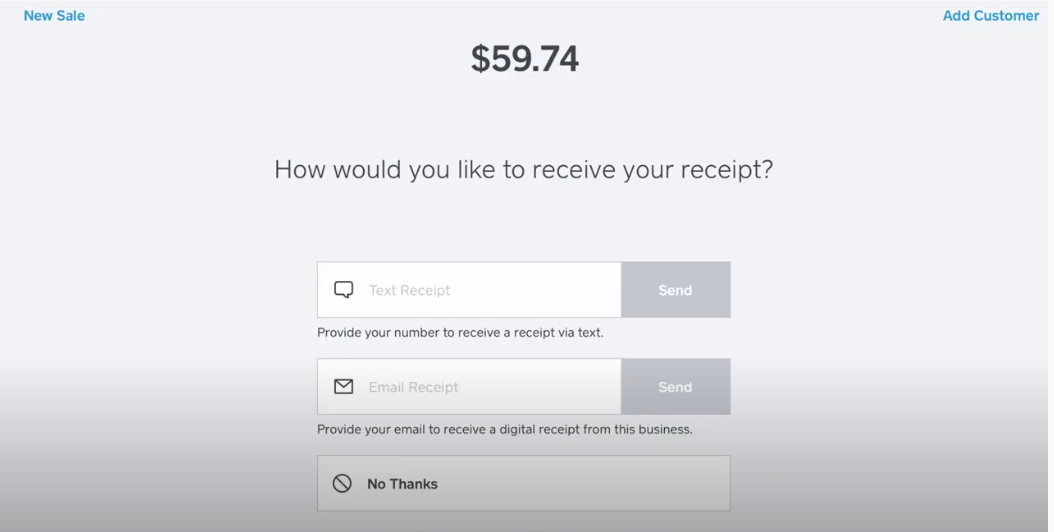Tap the gray Send button for texting

click(675, 290)
